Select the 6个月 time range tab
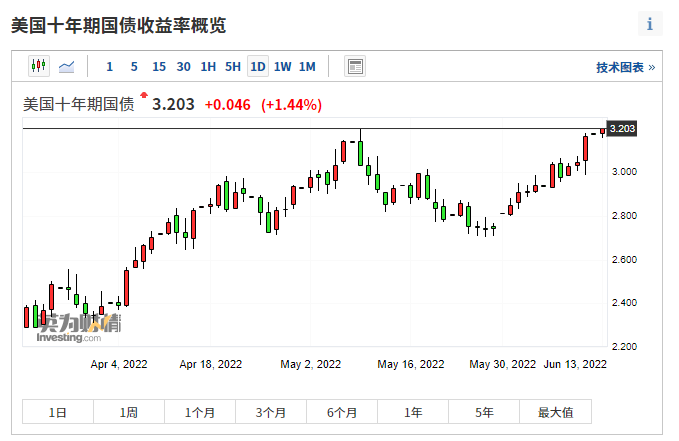The image size is (679, 441). [x=342, y=412]
